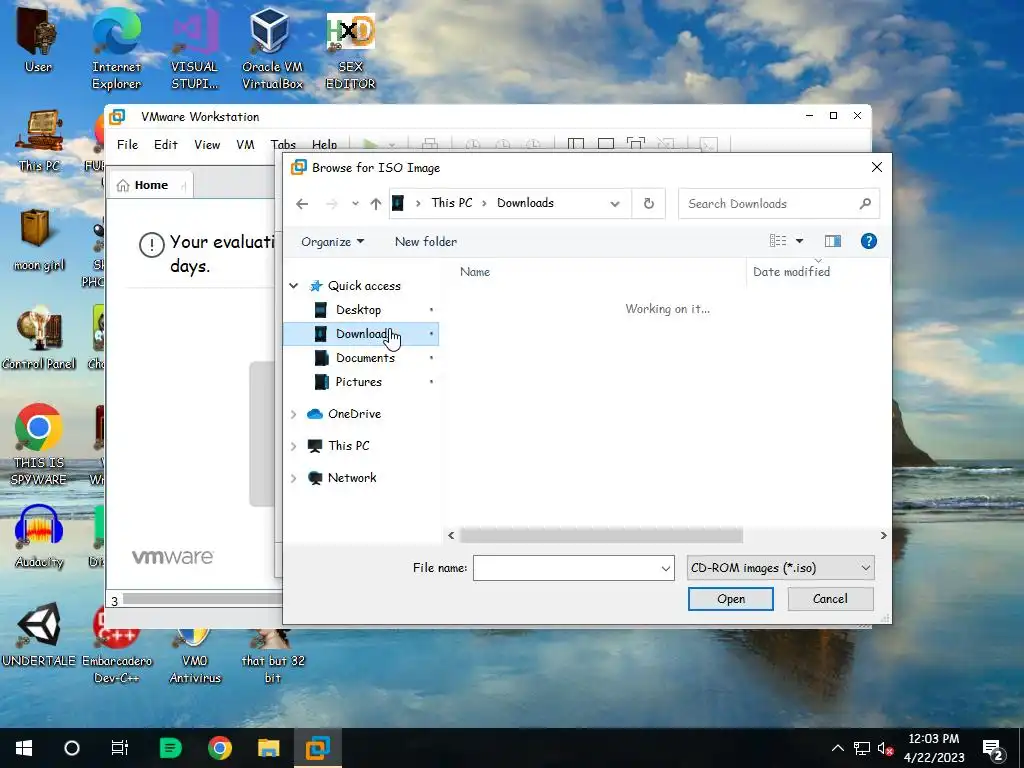The image size is (1024, 768).
Task: Go up one folder level in dialog
Action: pos(376,204)
